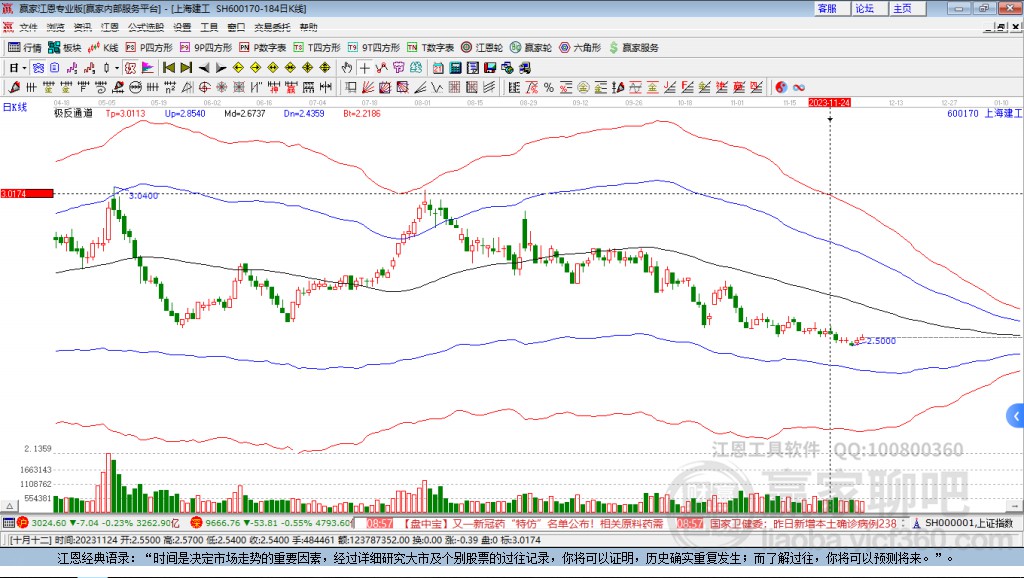Expand the 日 period dropdown arrow
The image size is (1024, 578).
point(24,67)
